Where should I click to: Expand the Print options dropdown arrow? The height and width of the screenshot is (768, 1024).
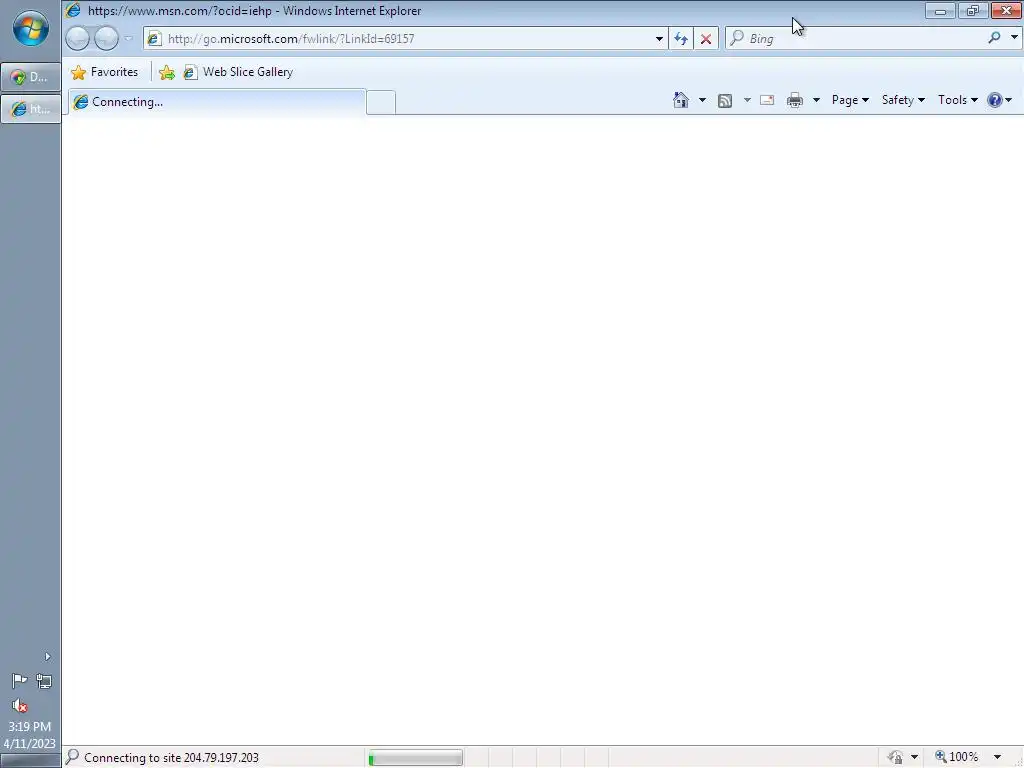coord(816,100)
